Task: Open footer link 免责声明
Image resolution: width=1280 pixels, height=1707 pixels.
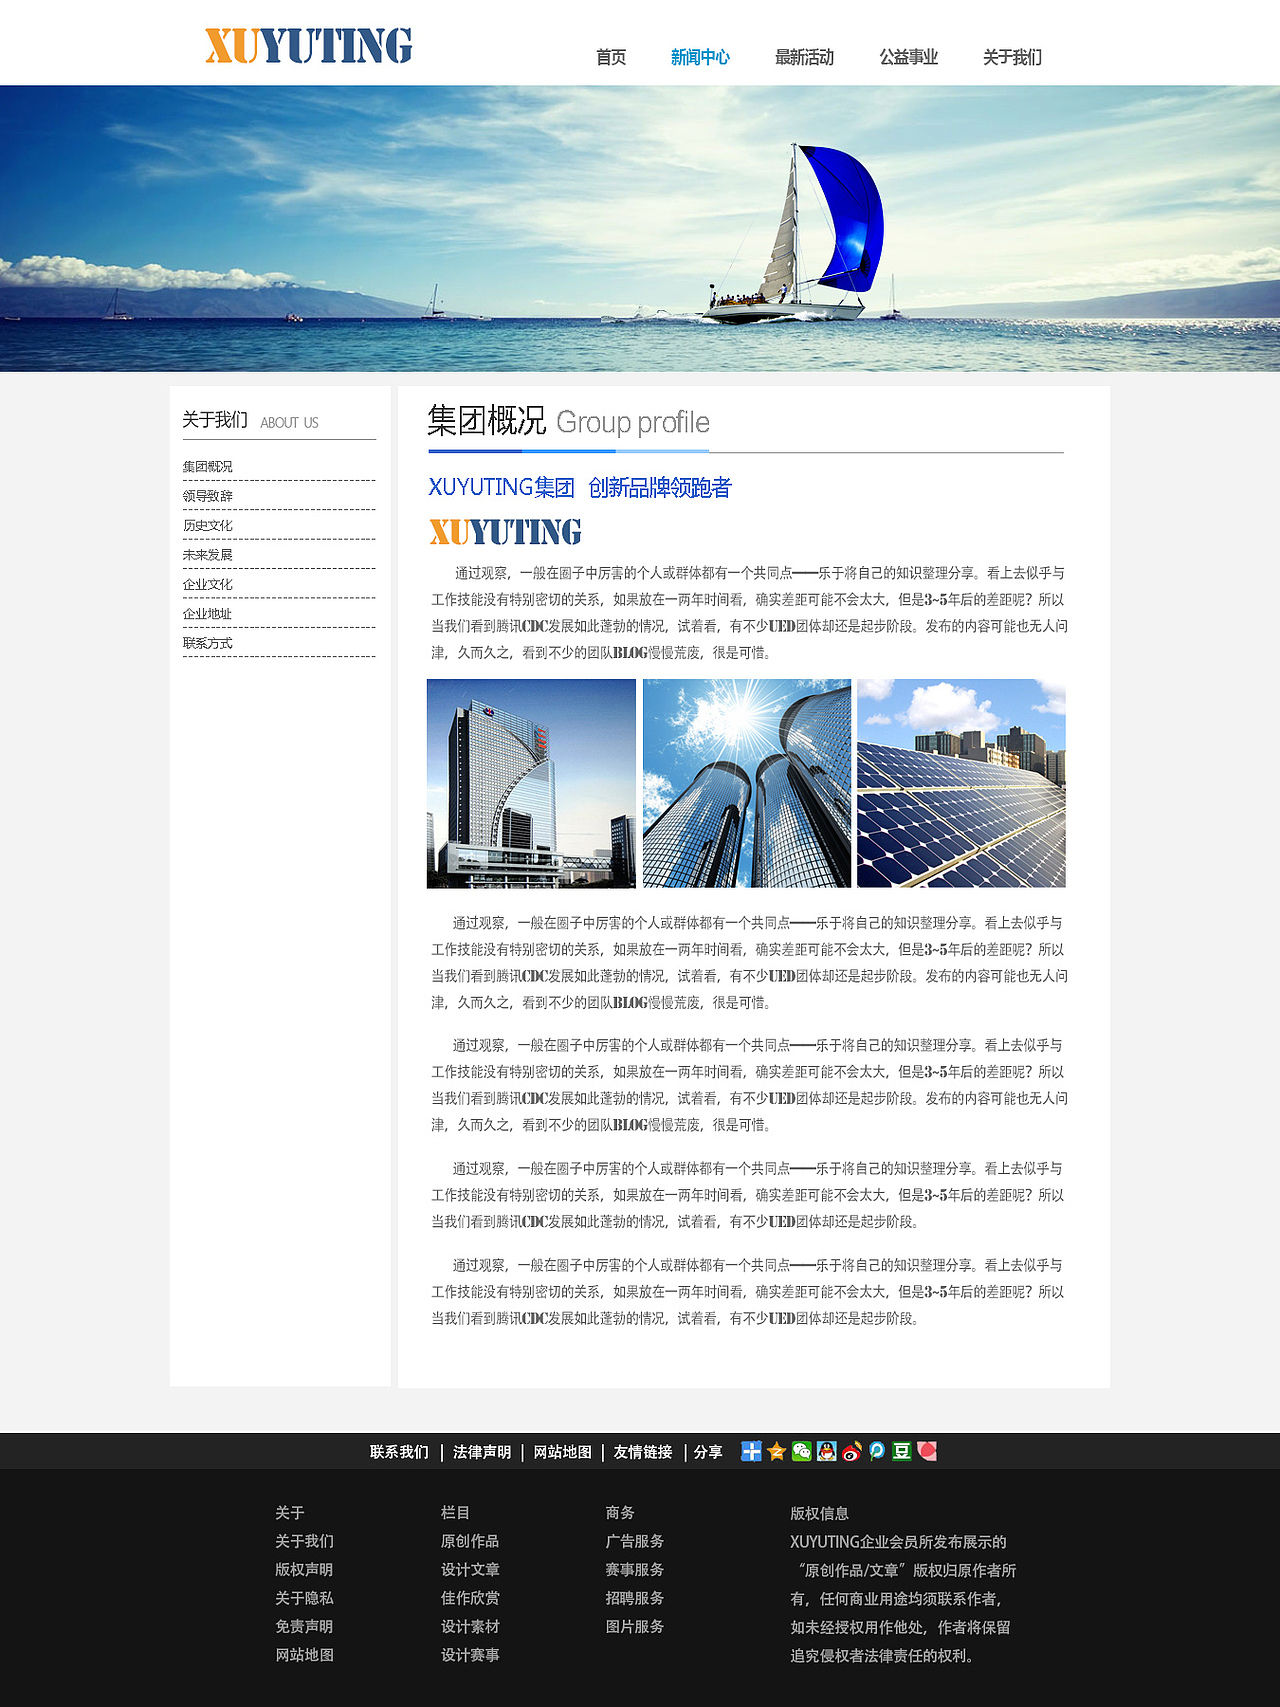Action: 304,1627
